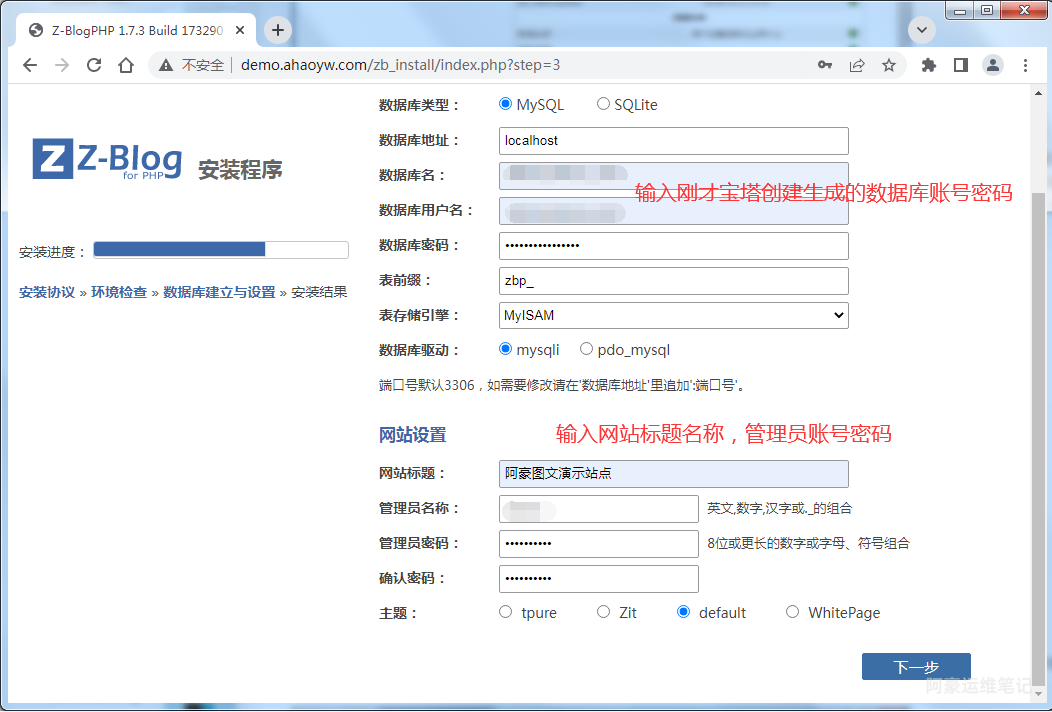Click the 安装进度 progress bar
The image size is (1052, 712).
point(221,250)
